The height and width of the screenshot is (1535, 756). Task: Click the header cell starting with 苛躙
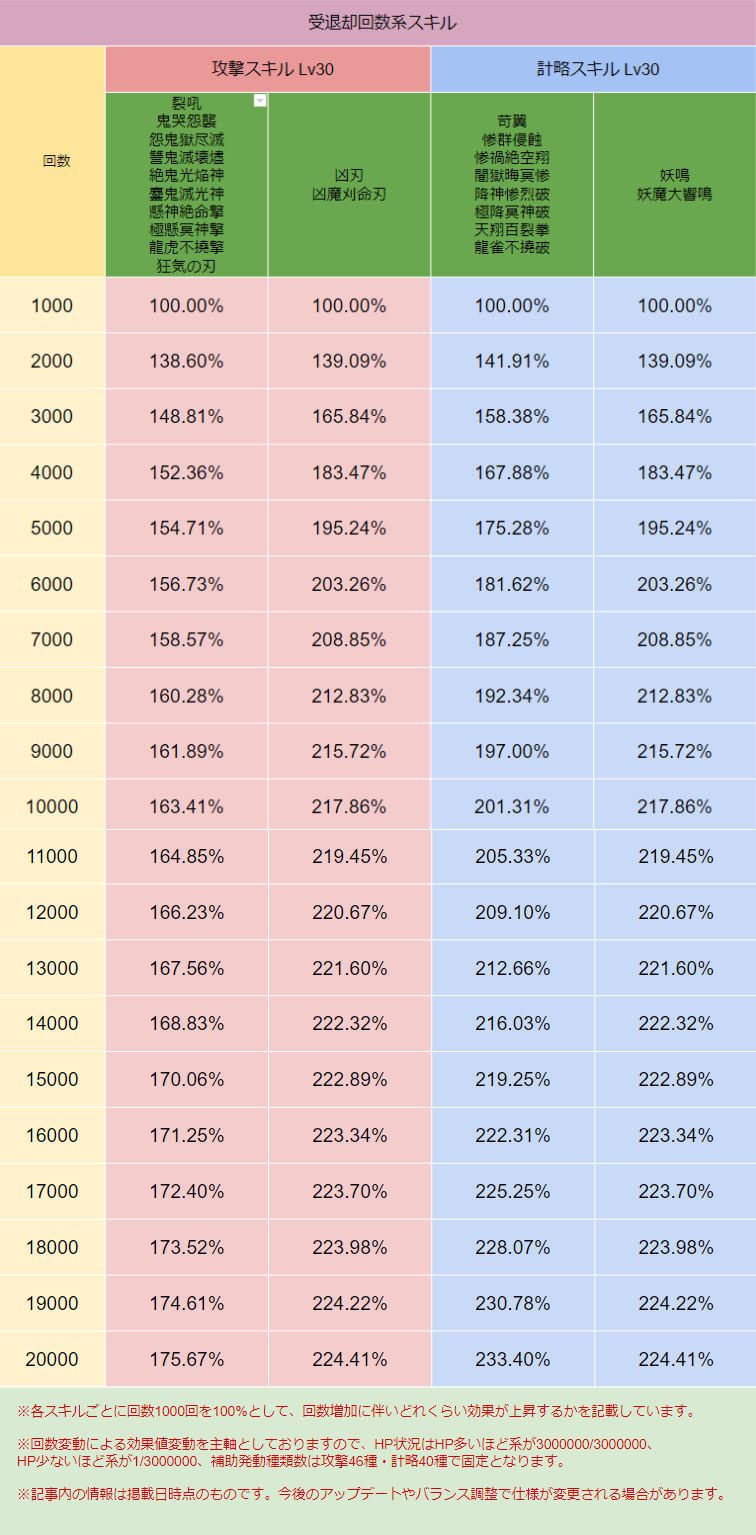pos(512,185)
